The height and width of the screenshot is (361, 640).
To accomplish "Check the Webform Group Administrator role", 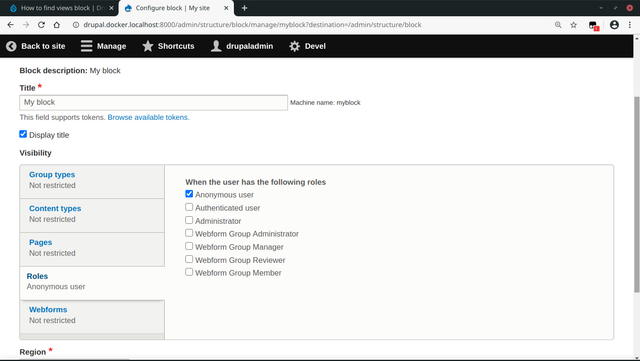I will (x=189, y=233).
